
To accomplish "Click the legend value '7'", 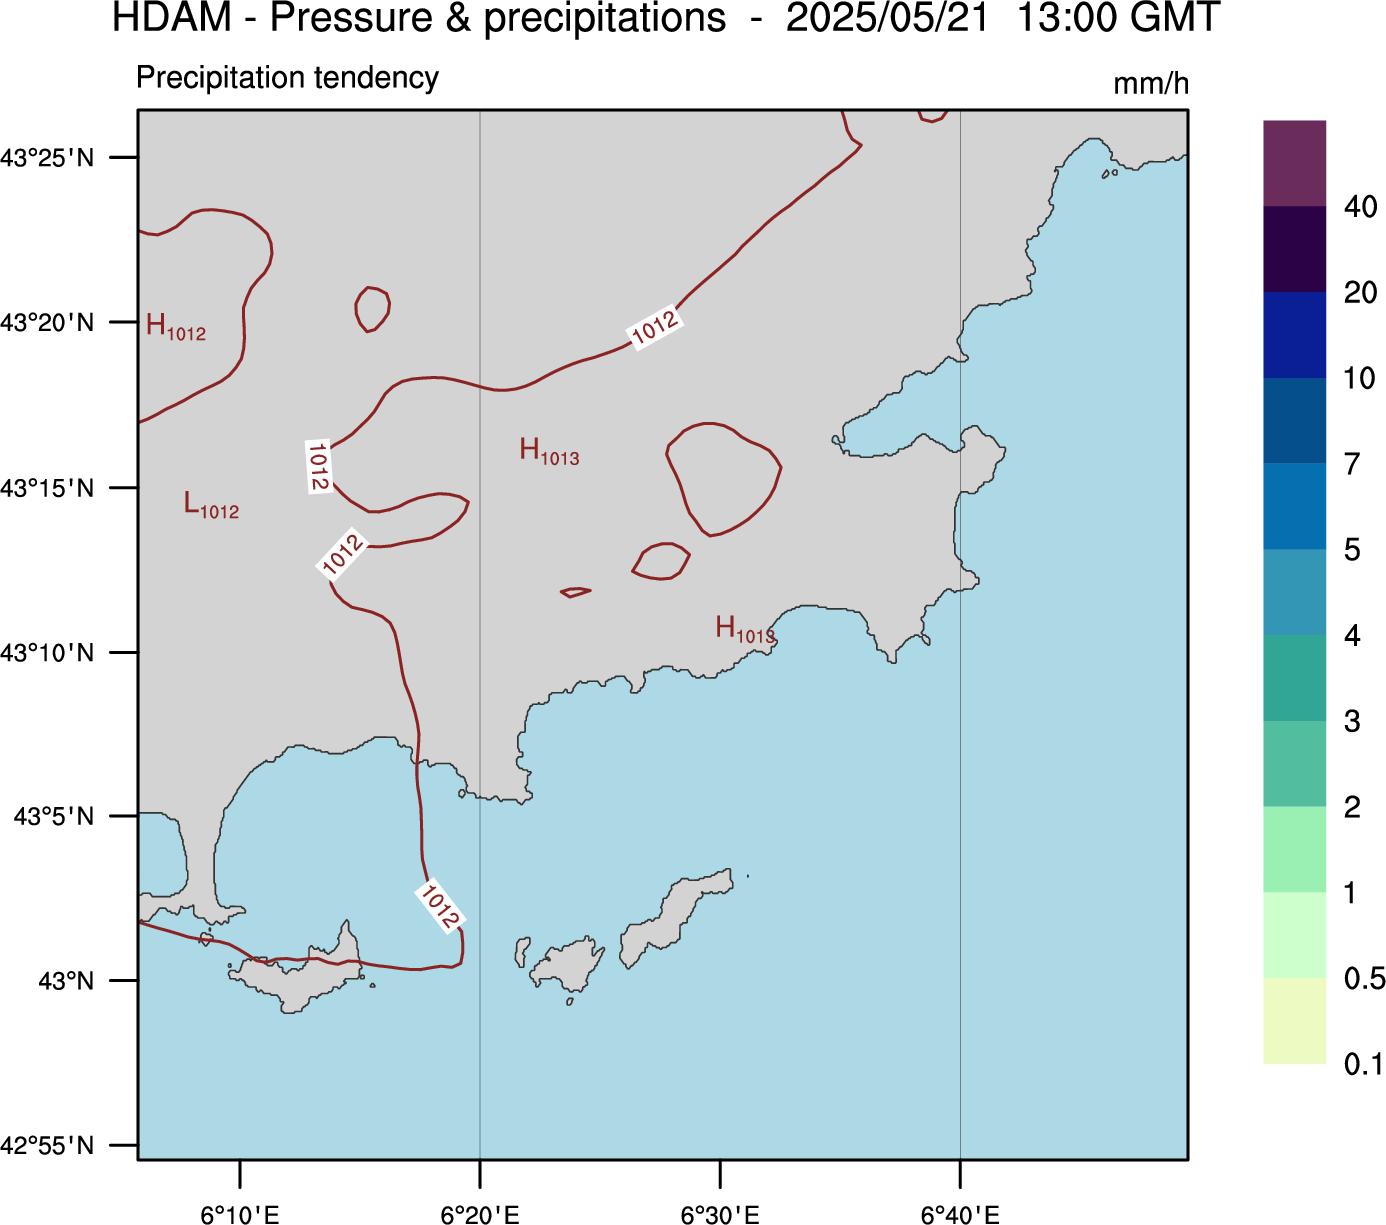I will [x=1352, y=464].
